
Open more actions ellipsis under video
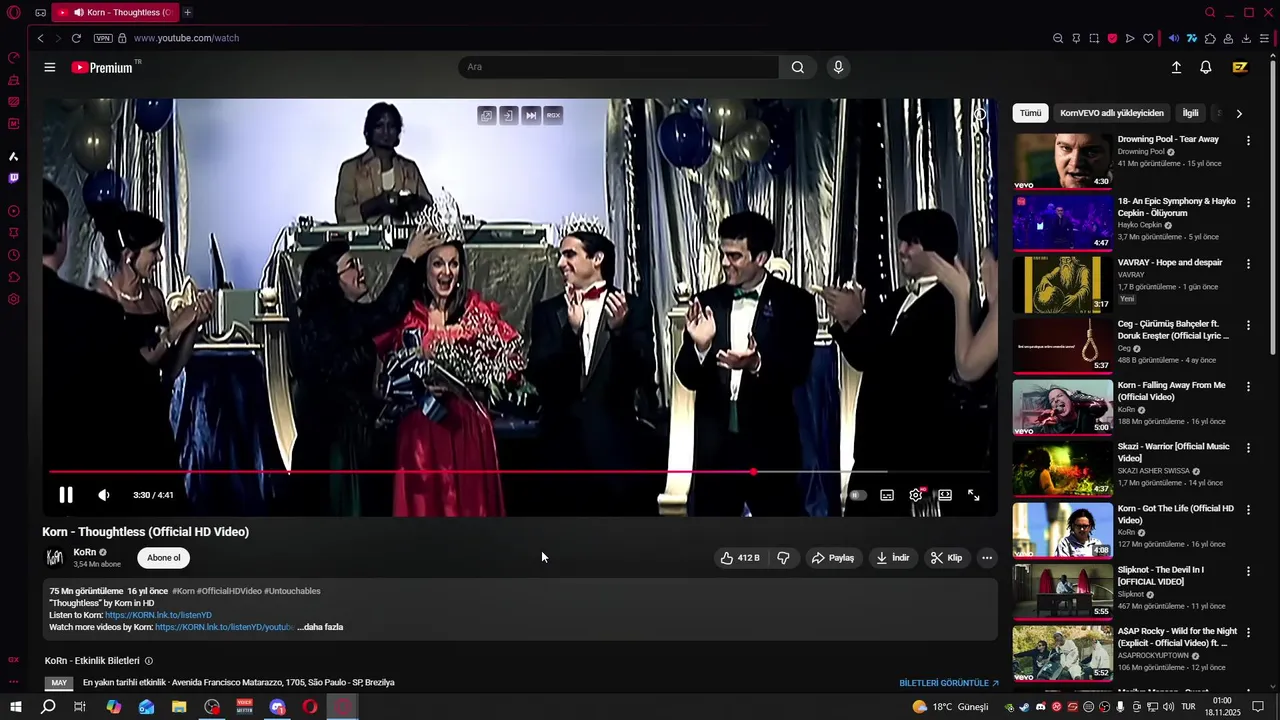tap(987, 558)
